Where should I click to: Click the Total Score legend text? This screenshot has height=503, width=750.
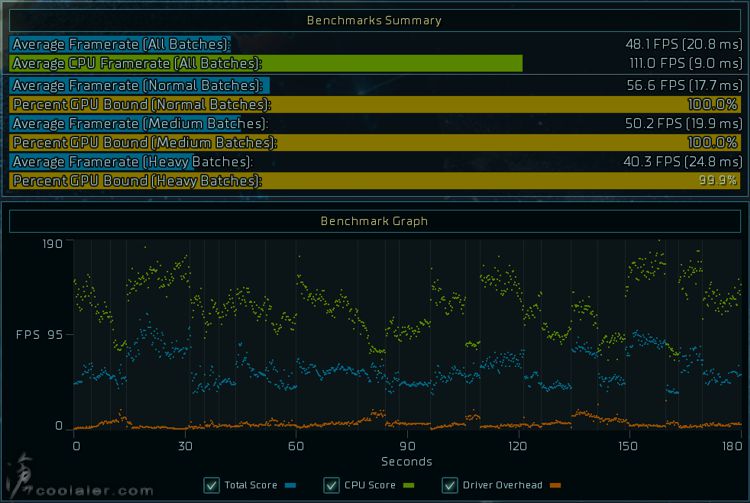pos(251,485)
